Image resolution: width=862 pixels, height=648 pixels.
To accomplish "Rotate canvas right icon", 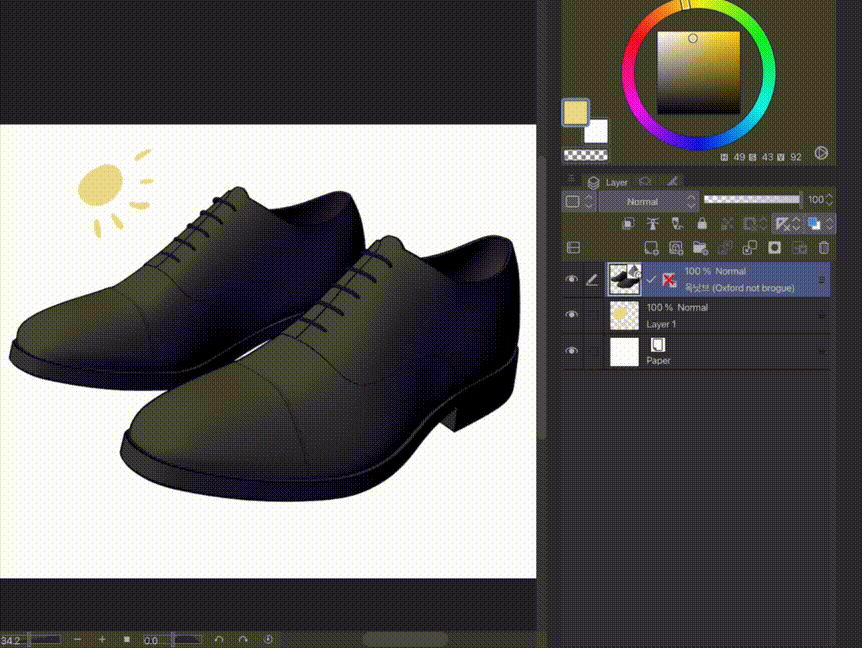I will 243,640.
